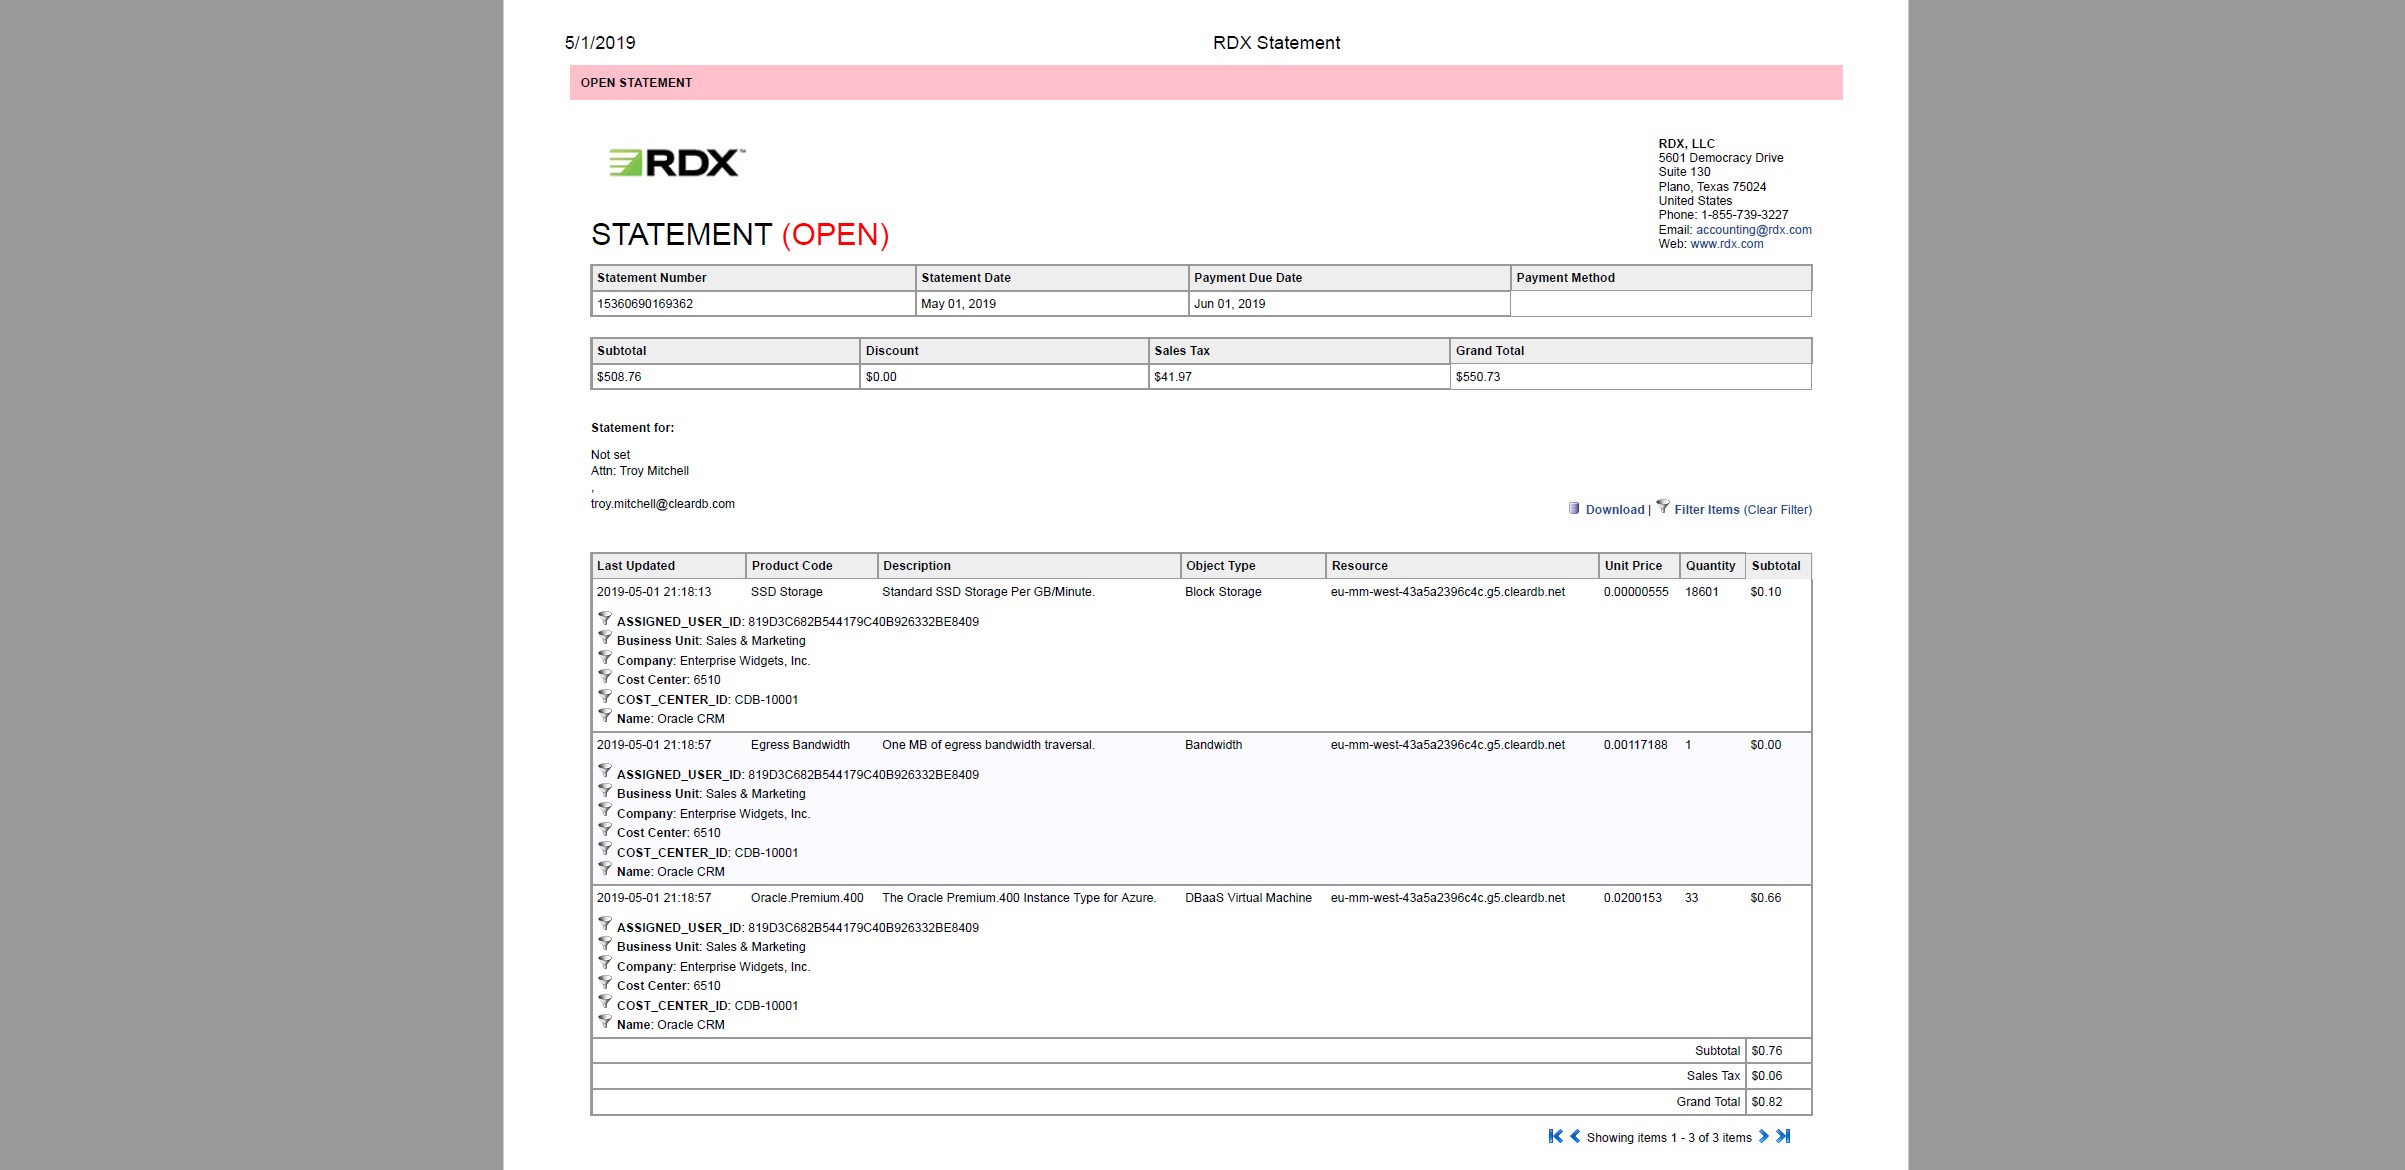This screenshot has width=2405, height=1170.
Task: Click the first page pagination arrow
Action: point(1555,1136)
